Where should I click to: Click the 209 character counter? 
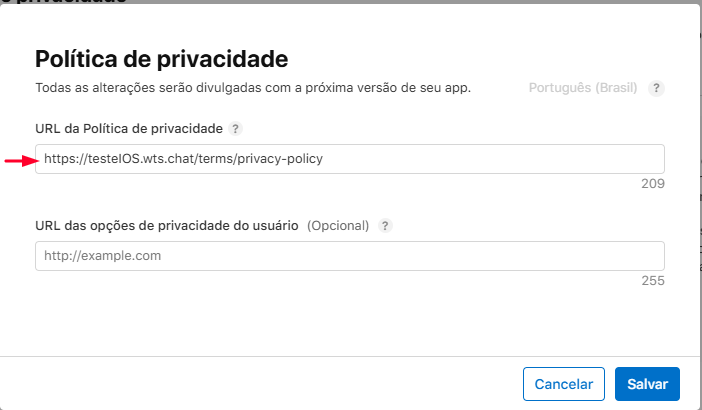point(653,184)
